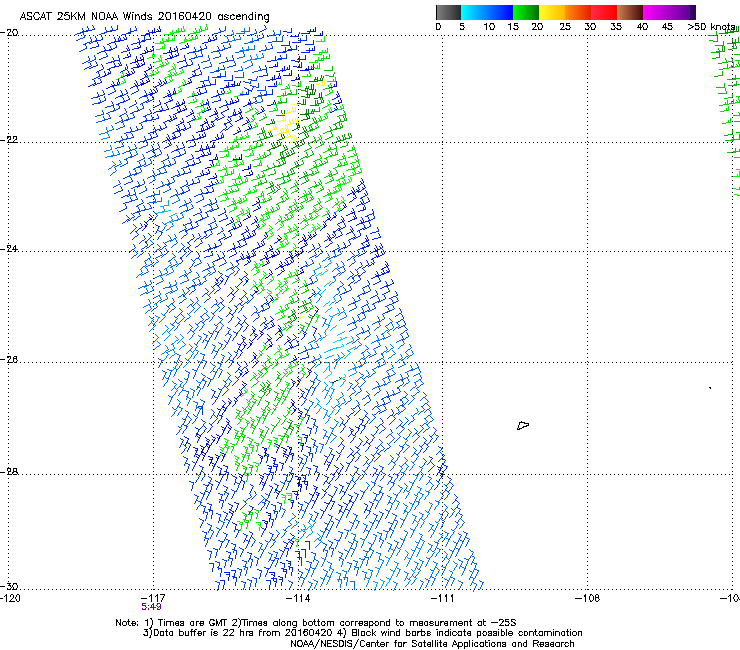
Task: Click the '-24' latitude axis label
Action: pyautogui.click(x=9, y=249)
